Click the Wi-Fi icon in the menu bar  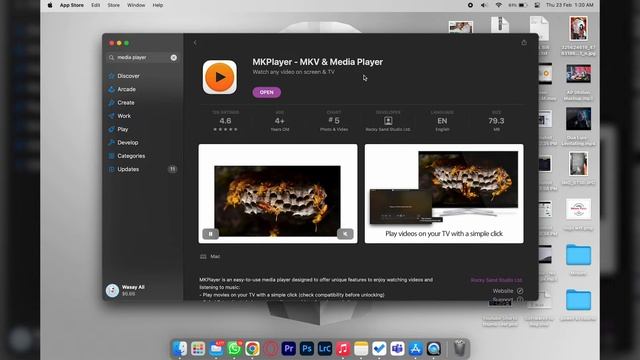point(498,5)
